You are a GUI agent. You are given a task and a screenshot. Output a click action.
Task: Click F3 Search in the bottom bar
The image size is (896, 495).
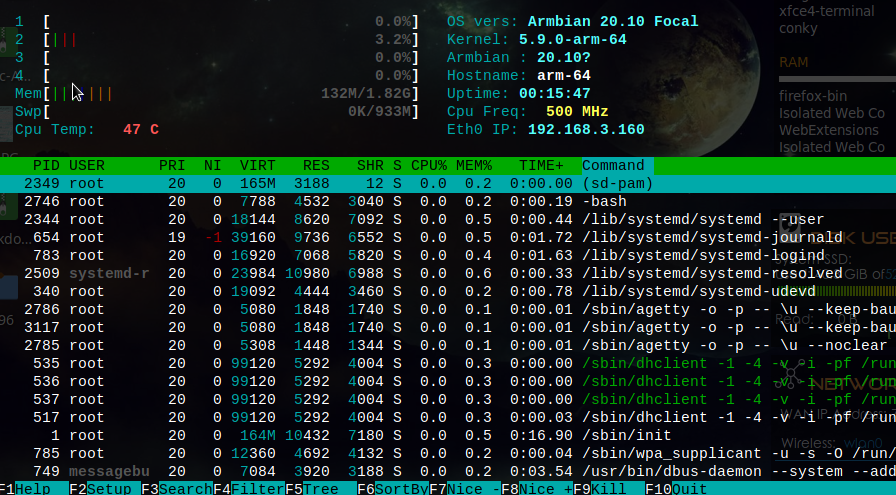tap(178, 489)
